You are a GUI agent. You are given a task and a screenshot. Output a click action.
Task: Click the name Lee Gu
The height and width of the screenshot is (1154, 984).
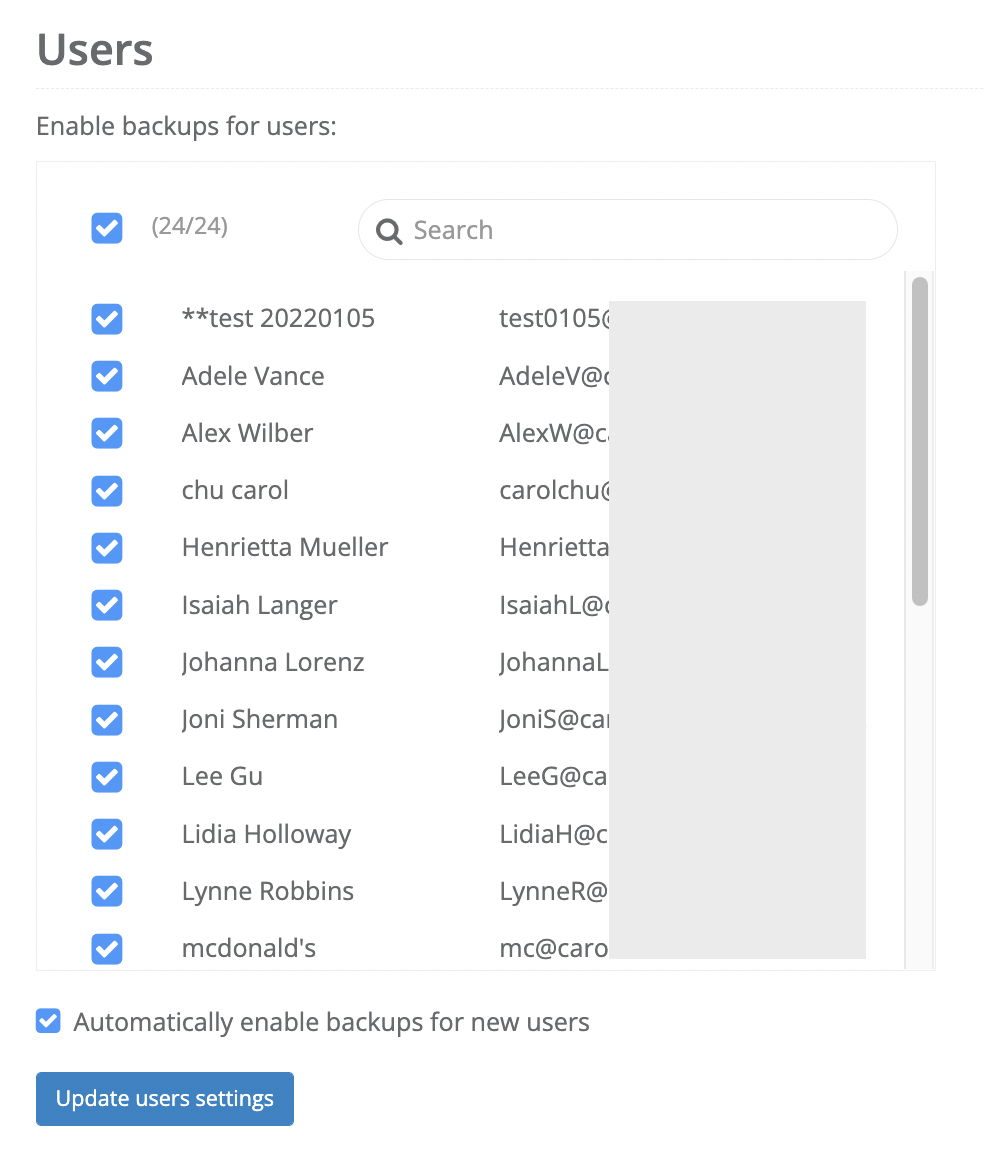[222, 776]
